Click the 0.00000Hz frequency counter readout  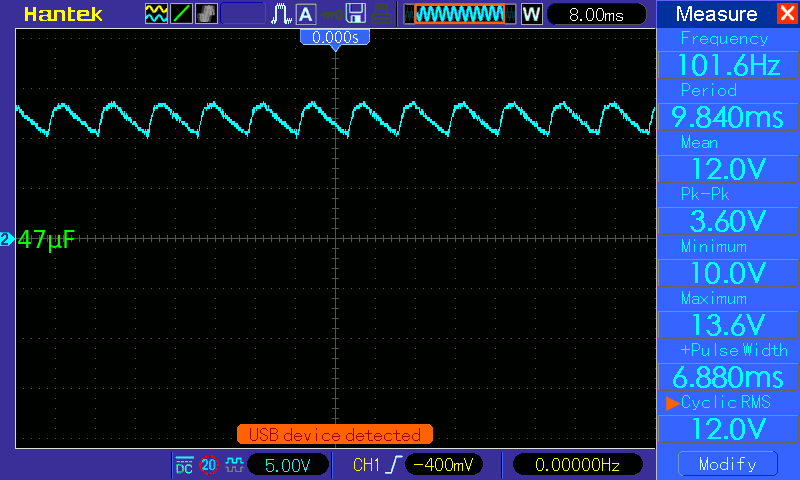(x=577, y=465)
